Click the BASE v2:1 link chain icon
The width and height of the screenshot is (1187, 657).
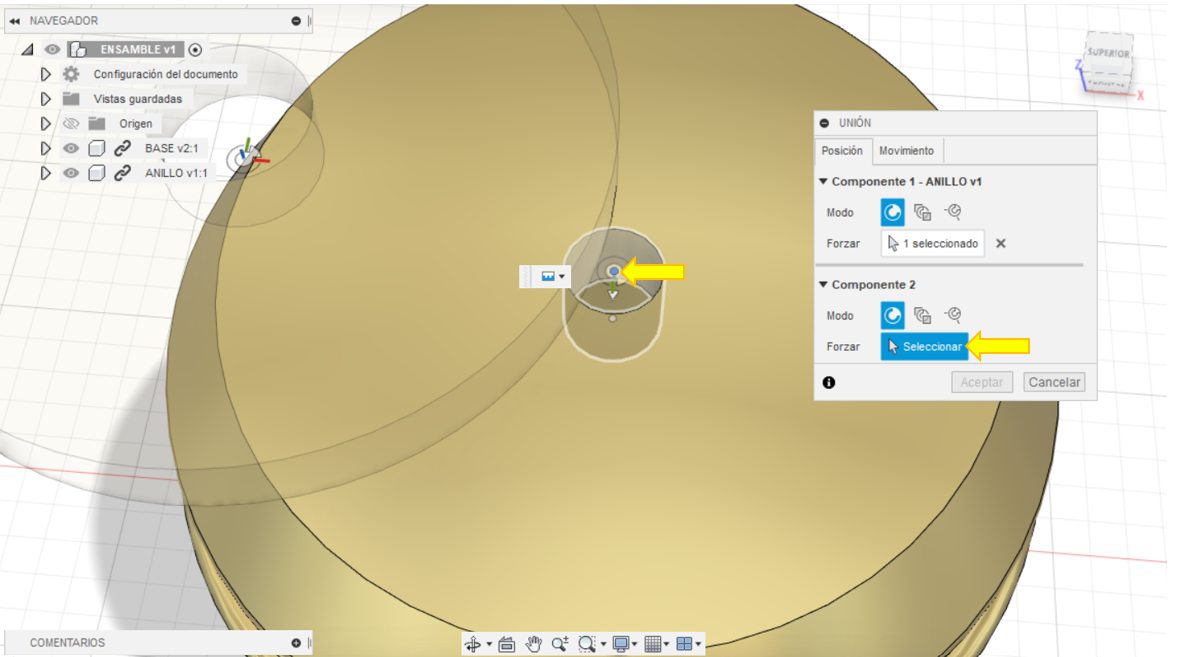pos(122,148)
